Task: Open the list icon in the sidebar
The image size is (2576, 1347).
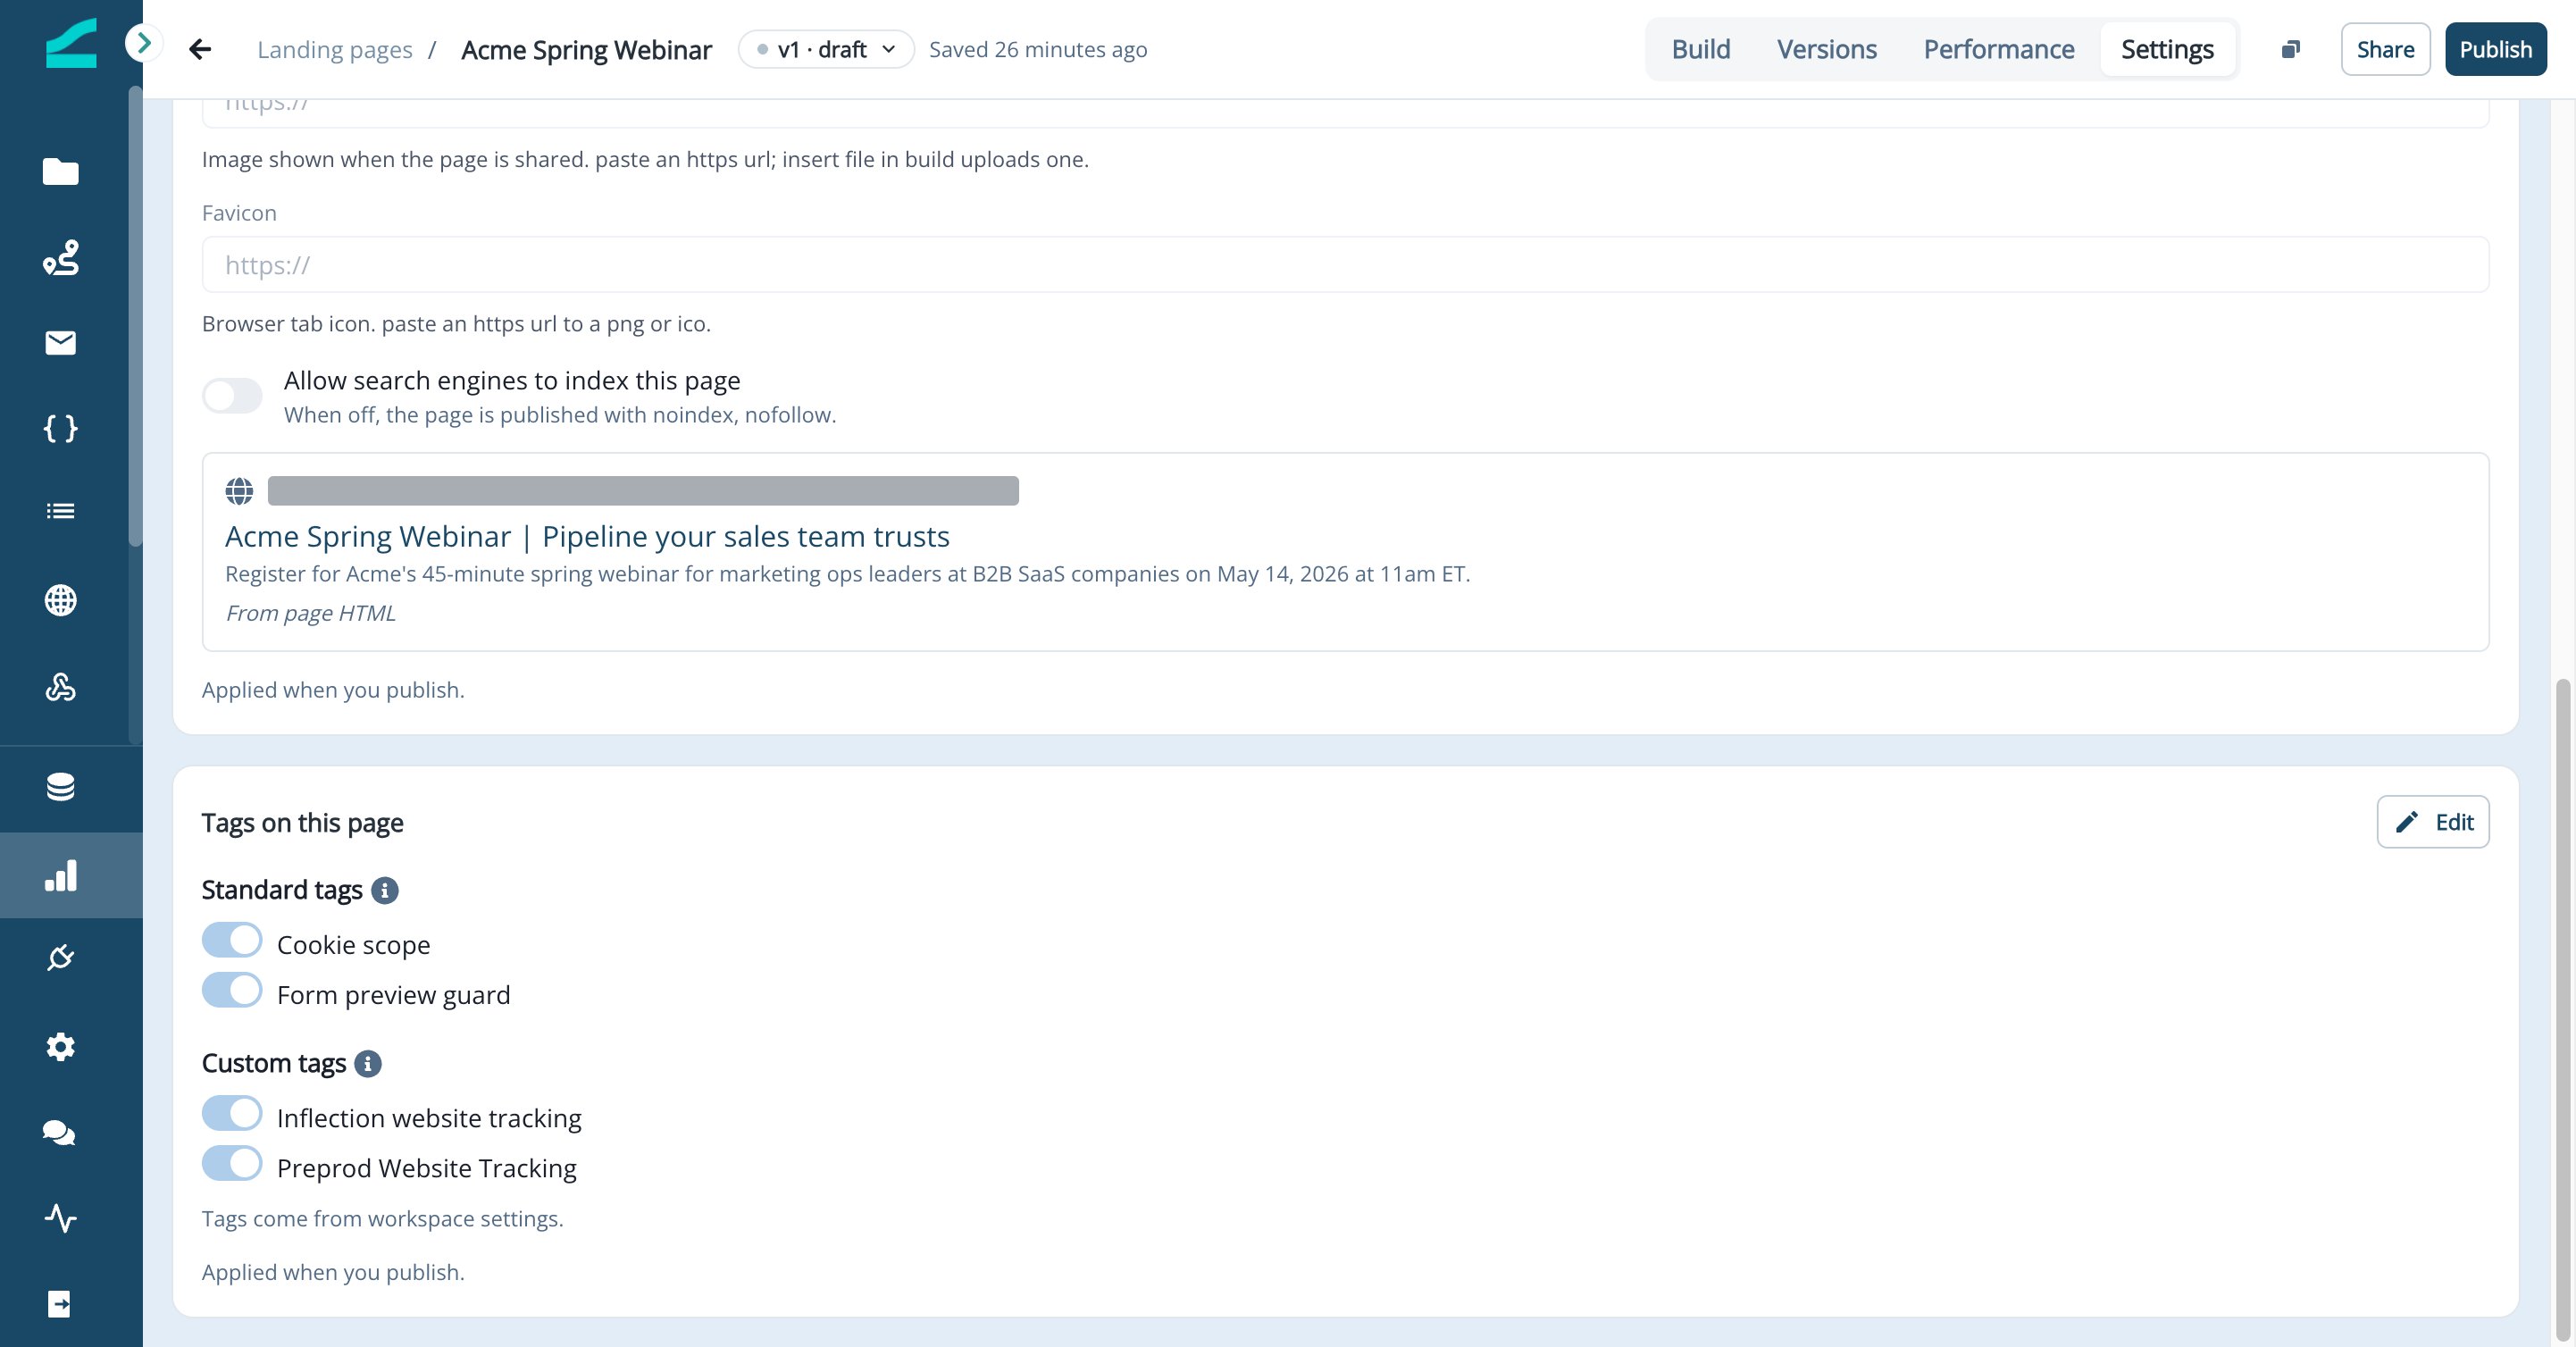Action: tap(60, 511)
